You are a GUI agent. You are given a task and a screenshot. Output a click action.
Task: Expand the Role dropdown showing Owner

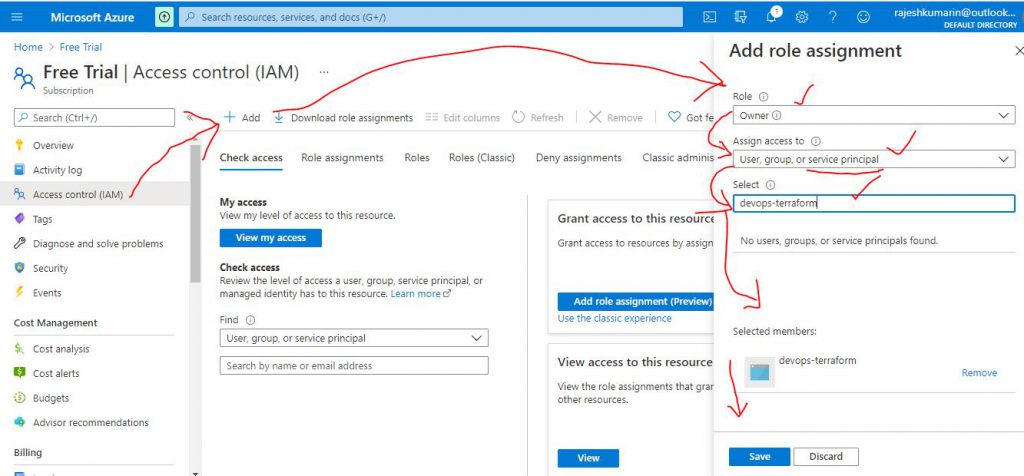coord(873,116)
